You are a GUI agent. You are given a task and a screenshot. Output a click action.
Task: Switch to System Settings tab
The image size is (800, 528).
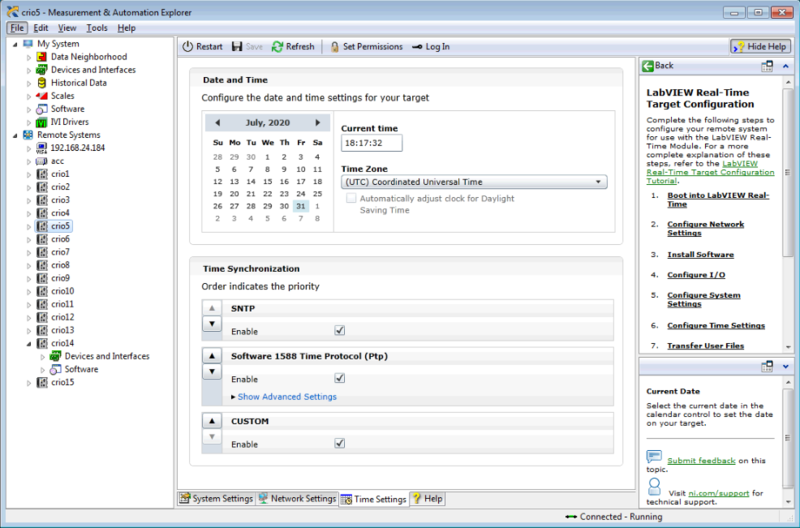click(x=216, y=498)
